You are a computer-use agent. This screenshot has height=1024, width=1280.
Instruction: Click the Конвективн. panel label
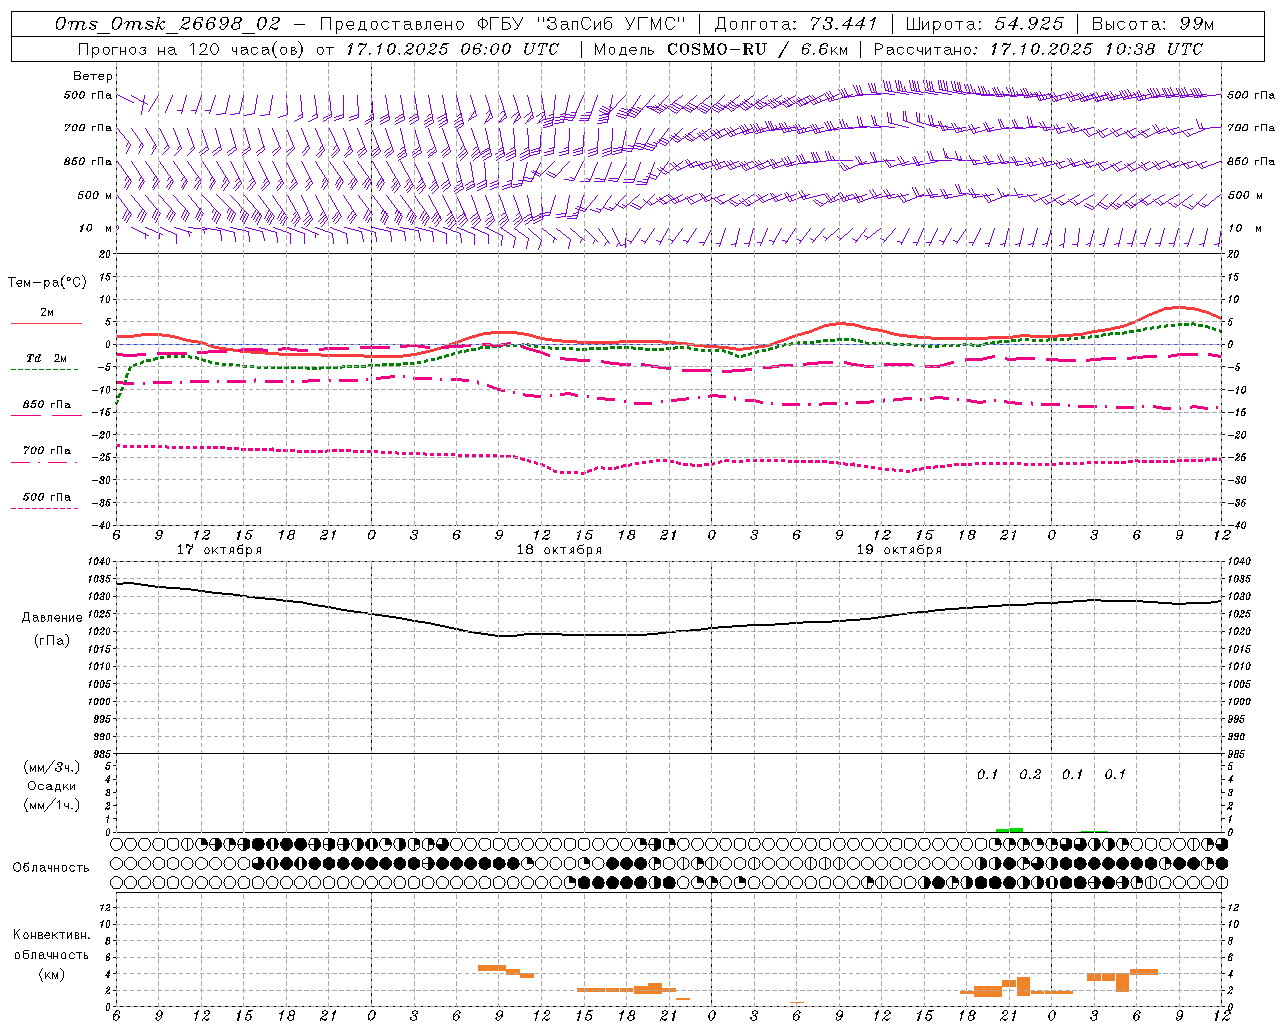[51, 935]
